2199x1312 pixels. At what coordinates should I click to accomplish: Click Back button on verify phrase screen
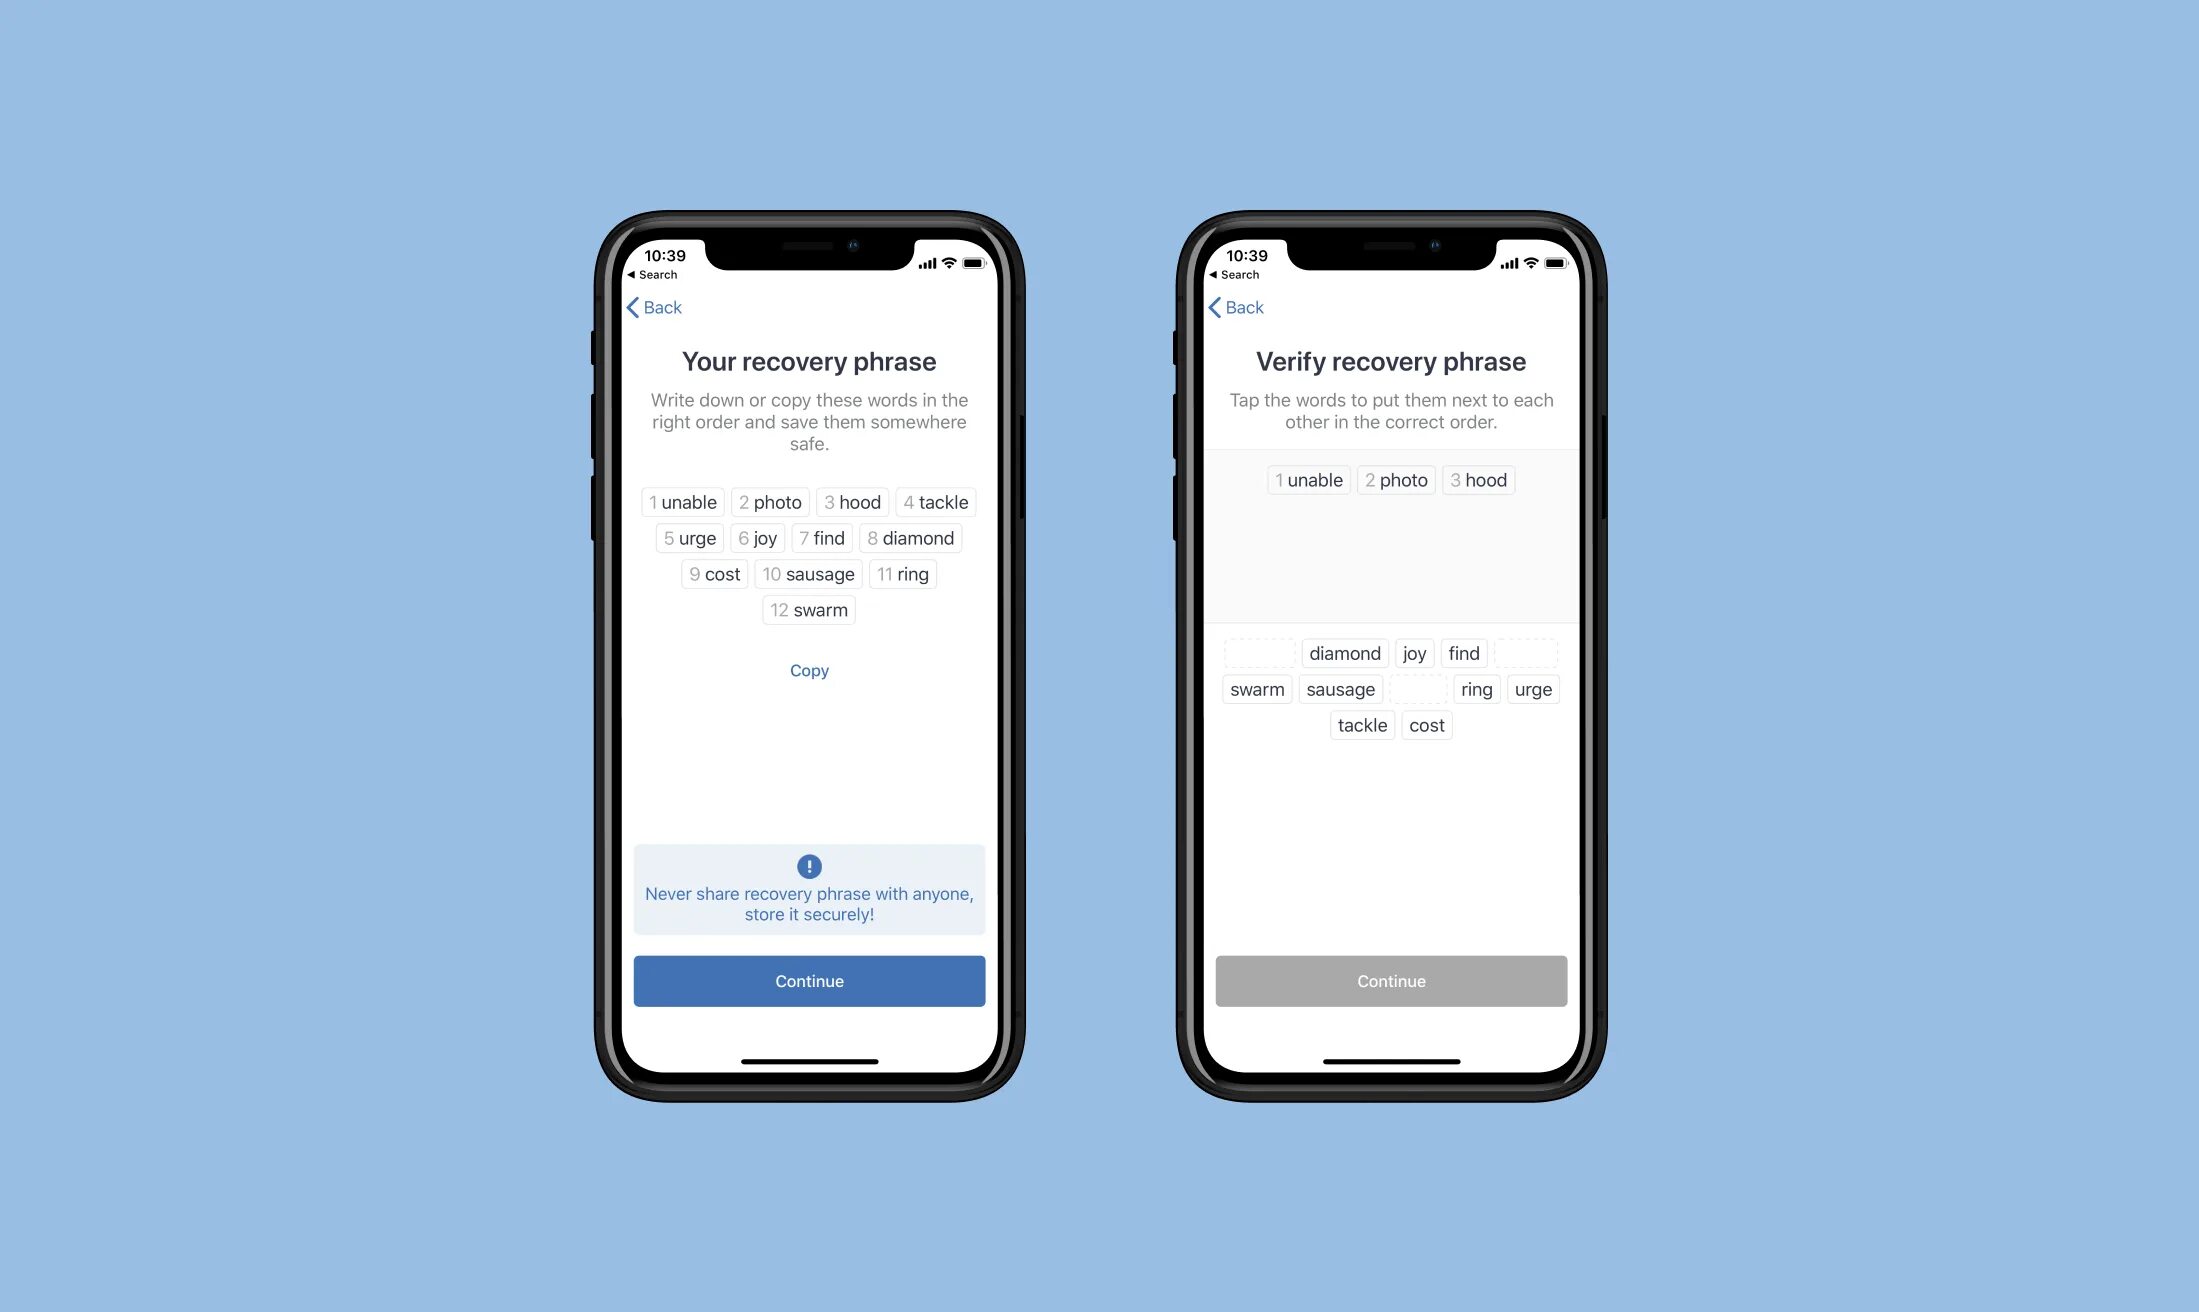click(1235, 306)
